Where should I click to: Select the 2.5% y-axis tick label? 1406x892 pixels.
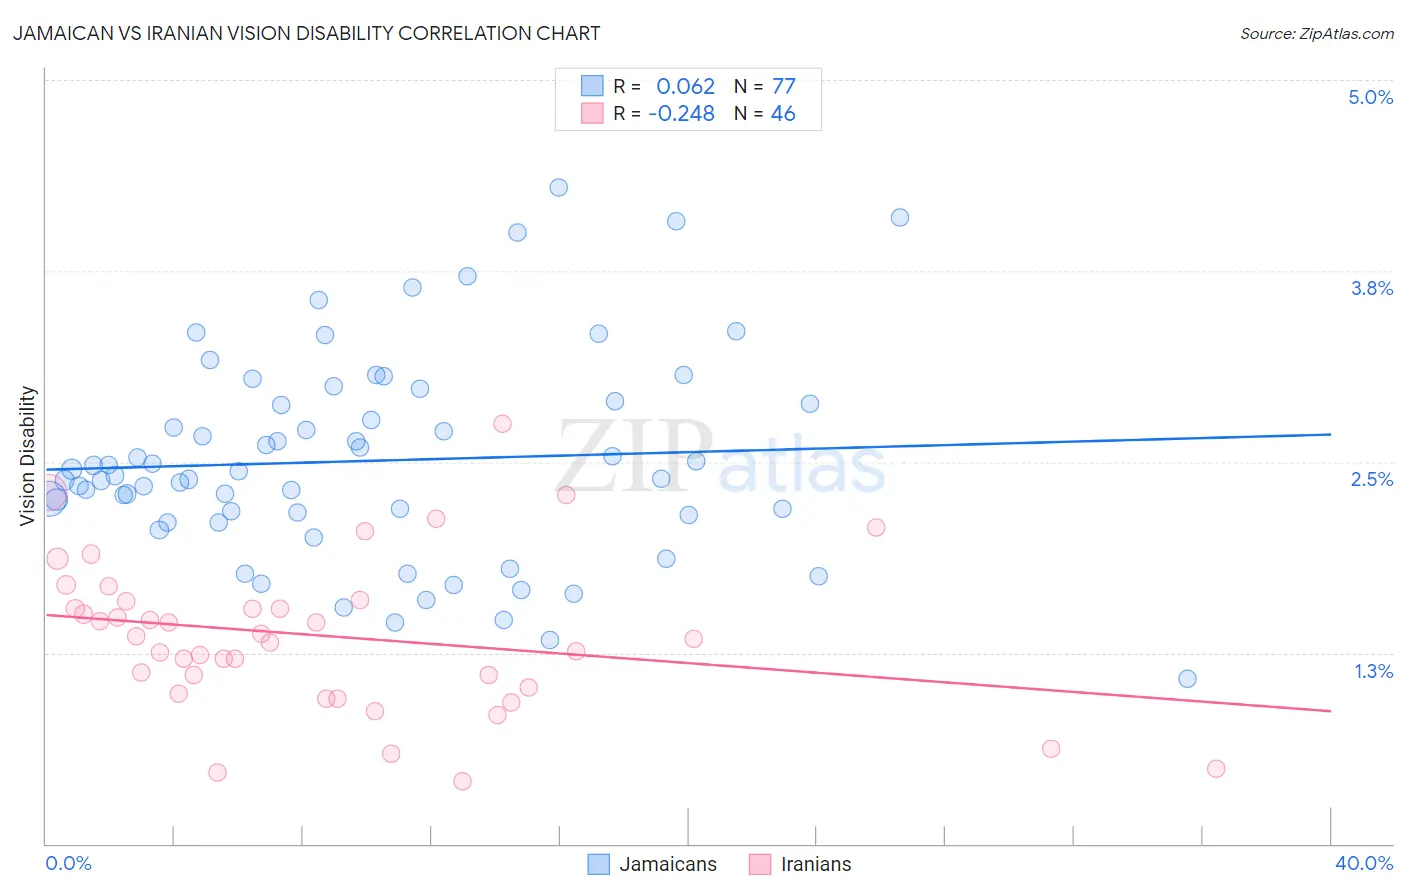1372,479
